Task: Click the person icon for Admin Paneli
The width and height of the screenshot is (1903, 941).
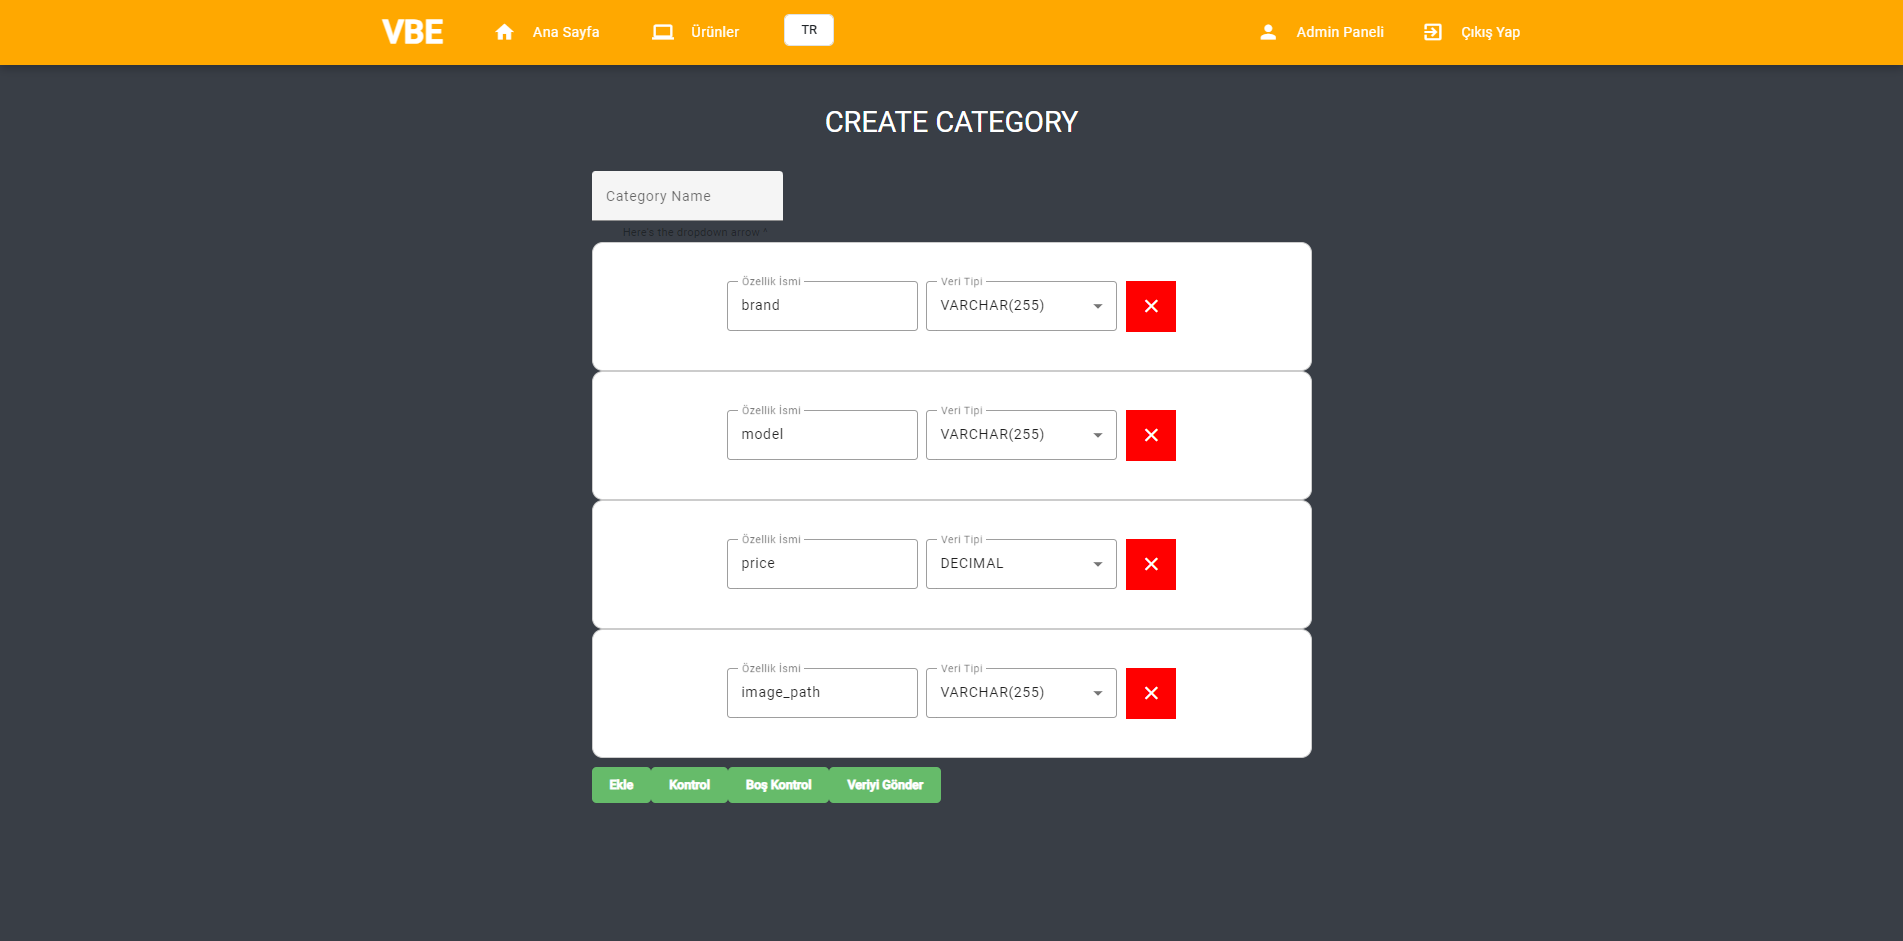Action: [1268, 31]
